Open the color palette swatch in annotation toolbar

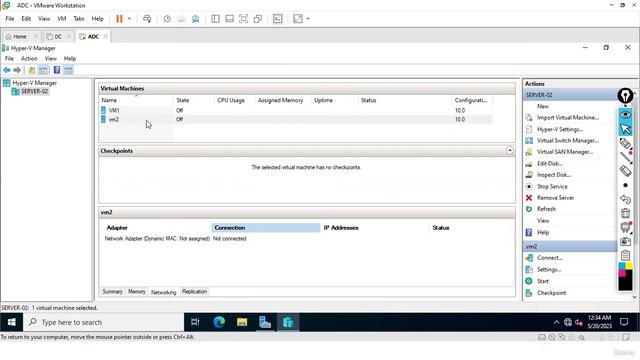[625, 277]
